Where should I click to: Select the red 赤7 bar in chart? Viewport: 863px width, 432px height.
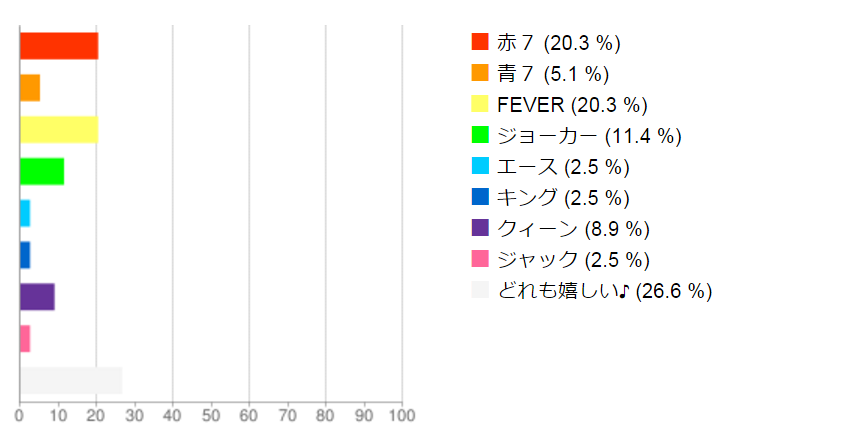[x=59, y=46]
